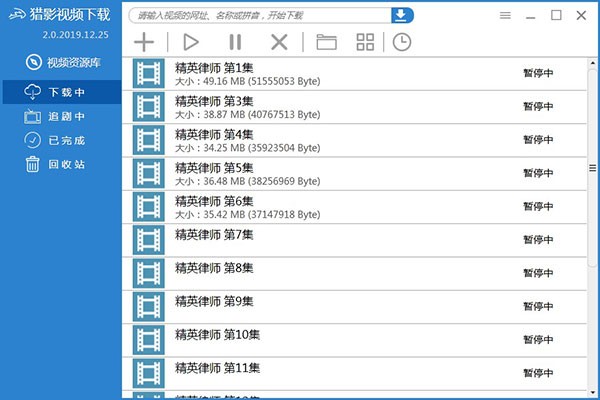The height and width of the screenshot is (400, 600).
Task: Click the plus icon to add download
Action: click(145, 42)
